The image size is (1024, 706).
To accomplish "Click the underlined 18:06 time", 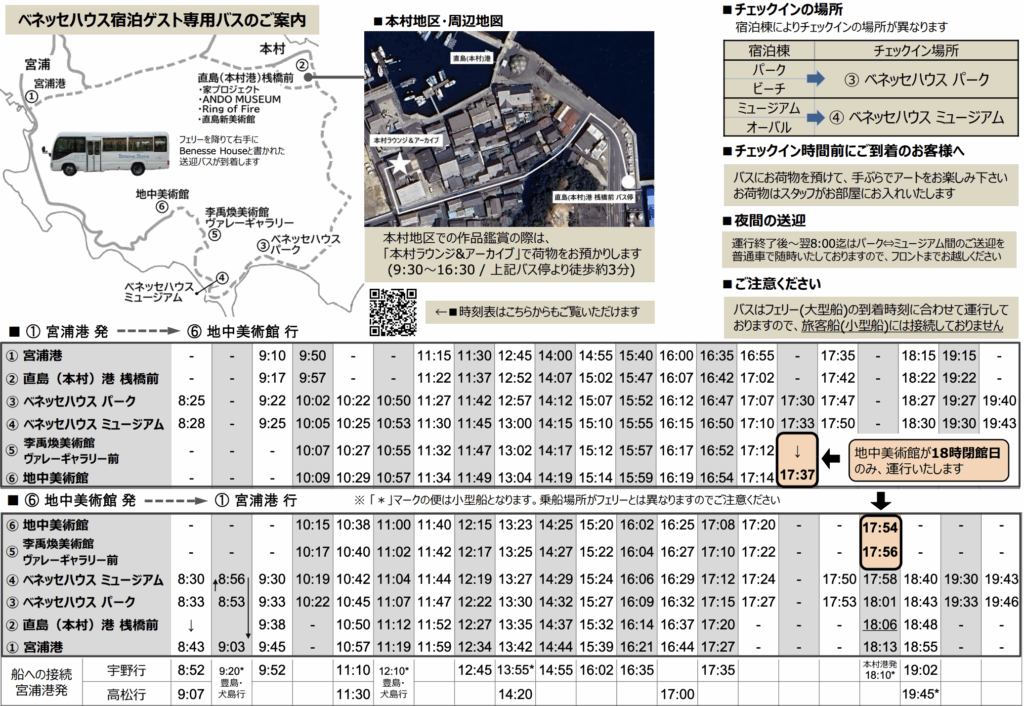I will coord(880,624).
